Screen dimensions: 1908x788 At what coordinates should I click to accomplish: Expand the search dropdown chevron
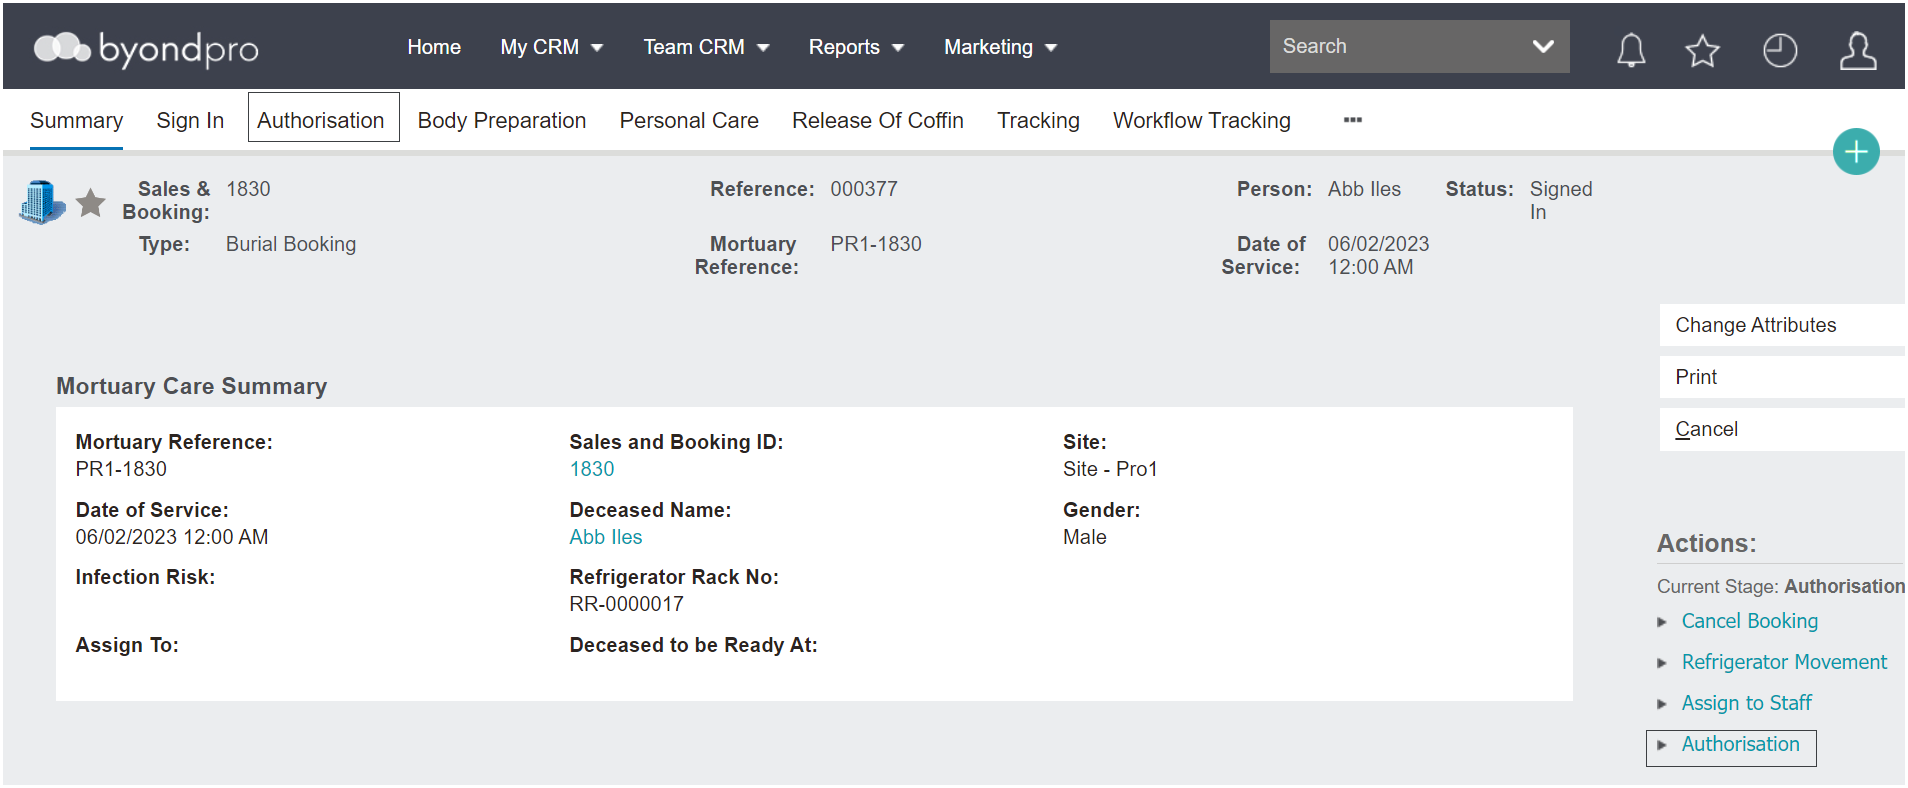pos(1543,46)
